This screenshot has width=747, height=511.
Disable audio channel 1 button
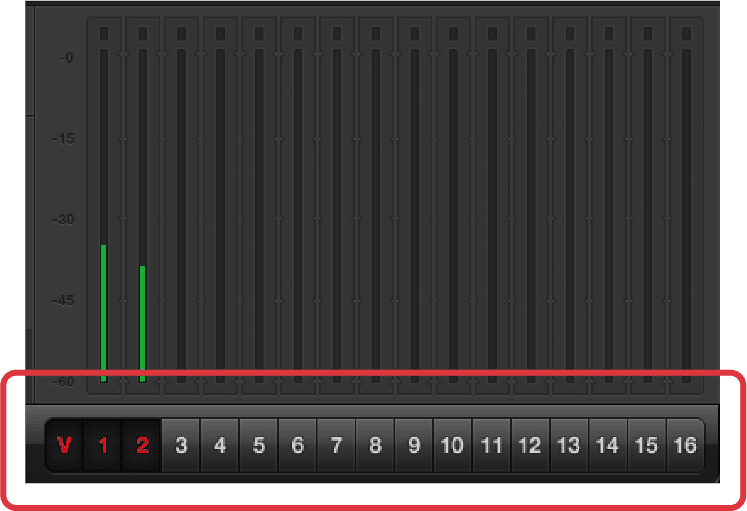pos(103,445)
